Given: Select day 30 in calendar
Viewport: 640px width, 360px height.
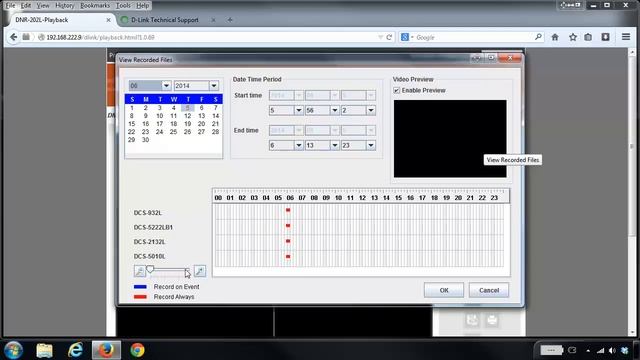Looking at the screenshot, I should 145,140.
